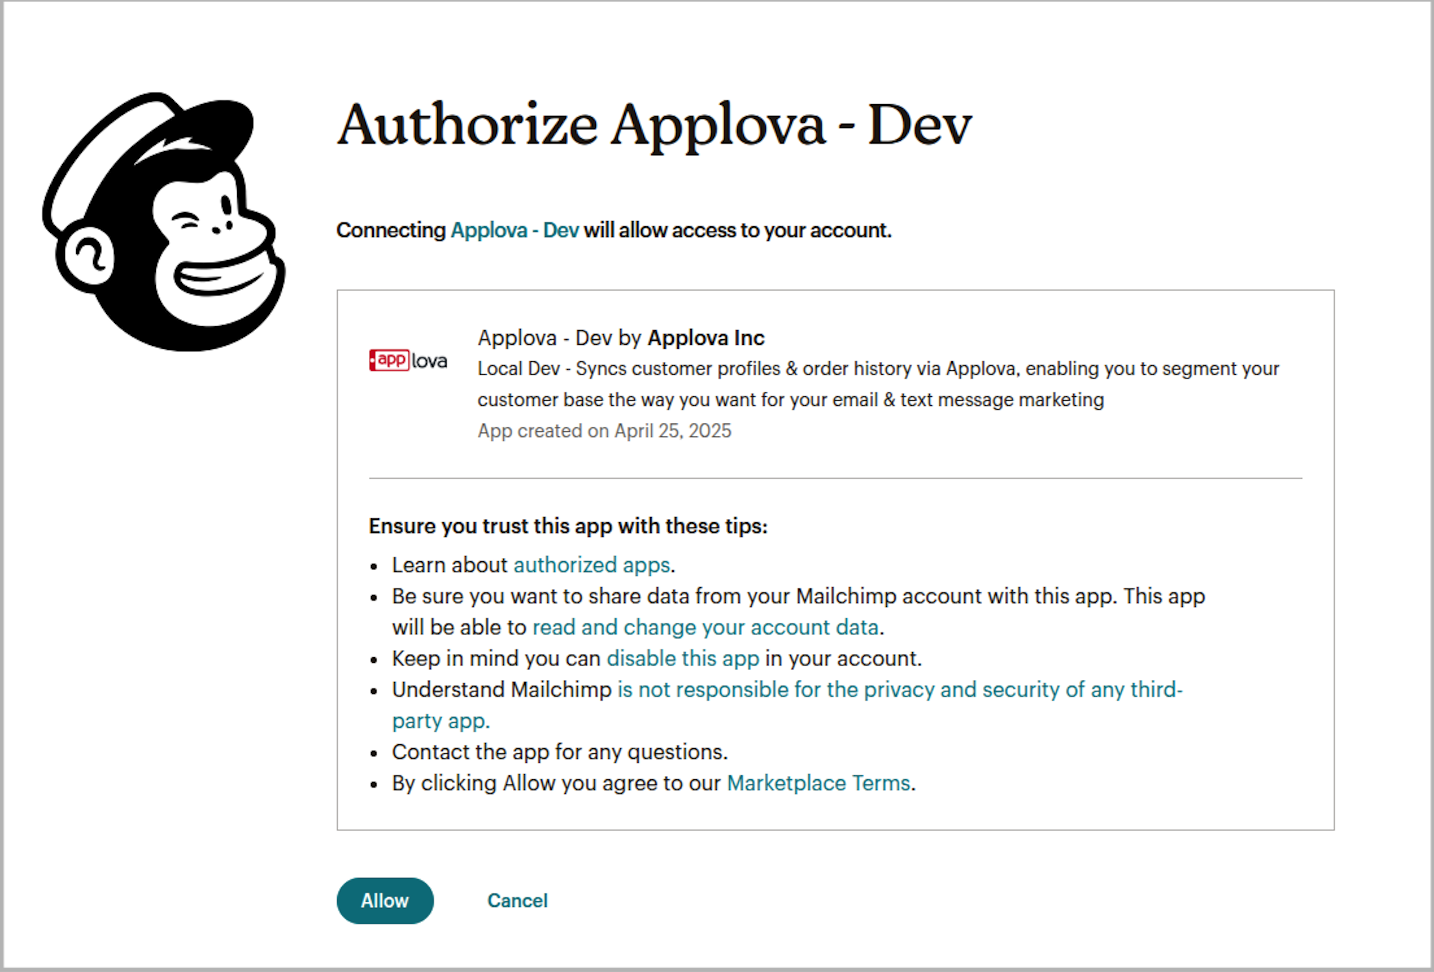Click the bold Applova Inc developer name
The image size is (1434, 972).
click(706, 338)
